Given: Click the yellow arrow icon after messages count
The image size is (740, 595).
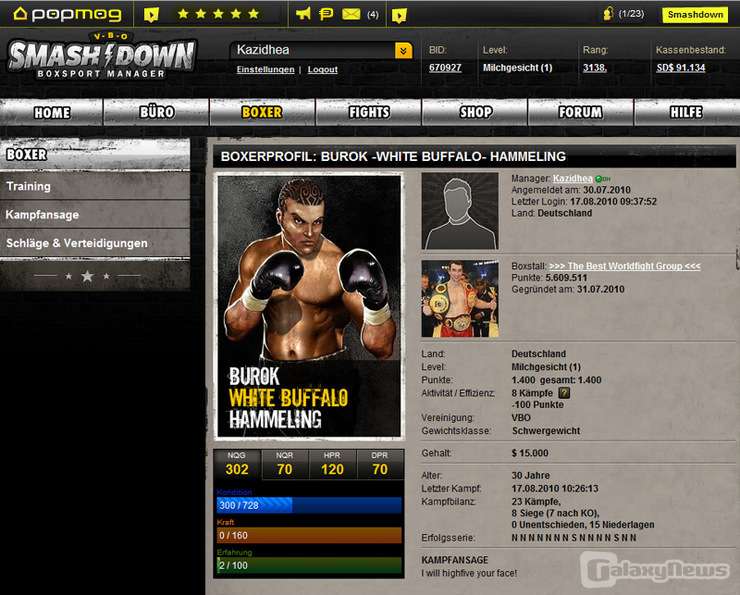Looking at the screenshot, I should click(399, 16).
